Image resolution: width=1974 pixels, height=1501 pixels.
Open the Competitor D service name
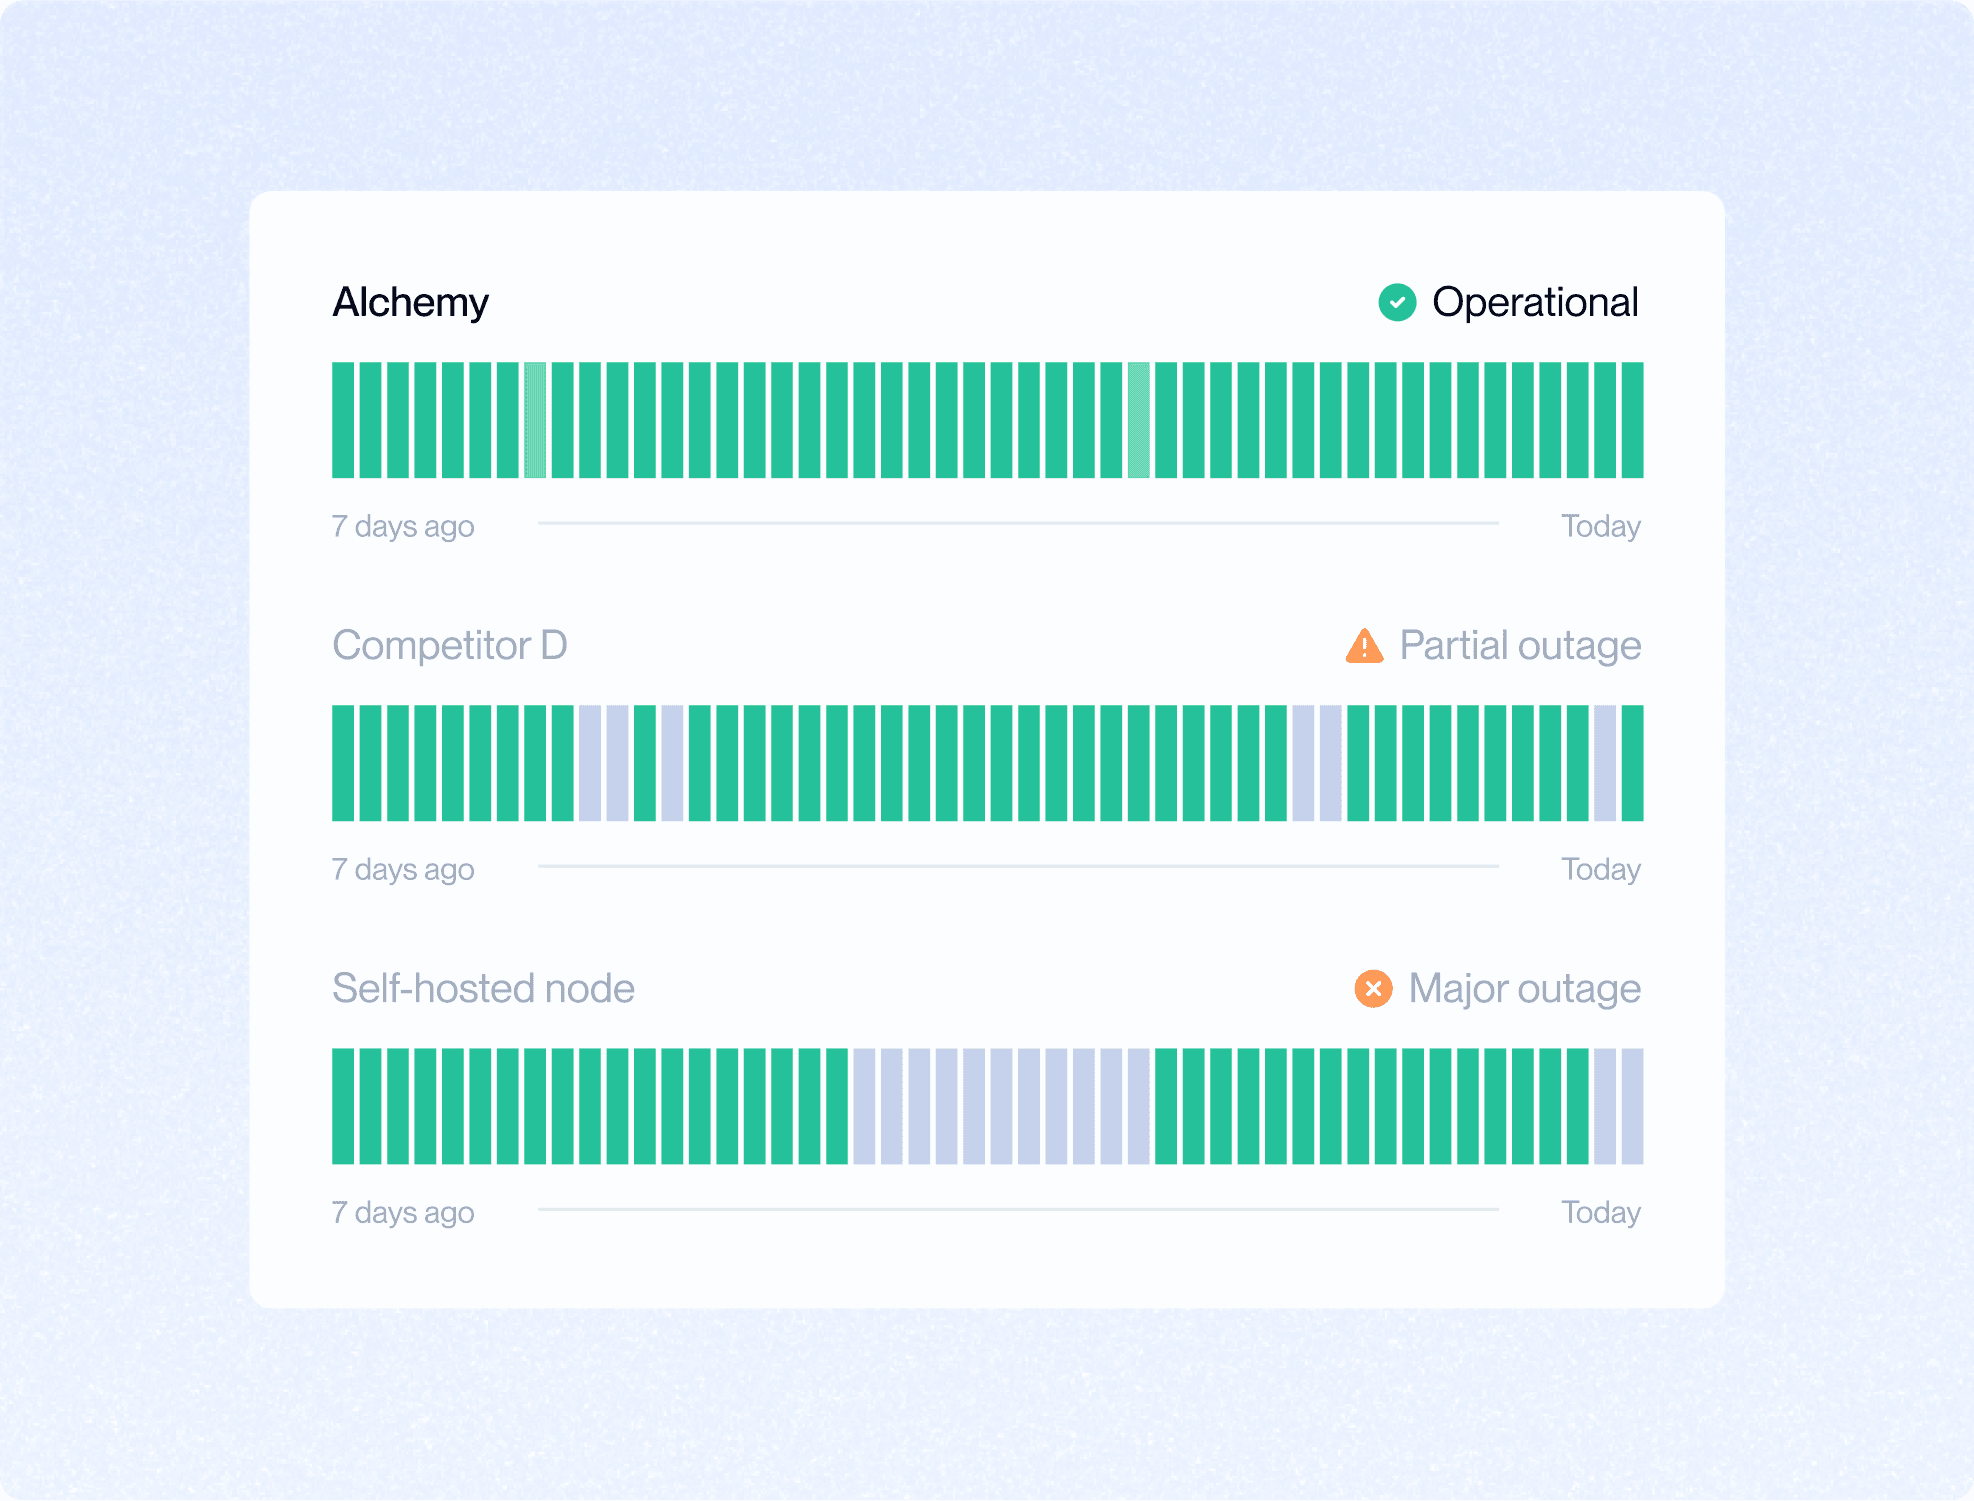coord(449,646)
